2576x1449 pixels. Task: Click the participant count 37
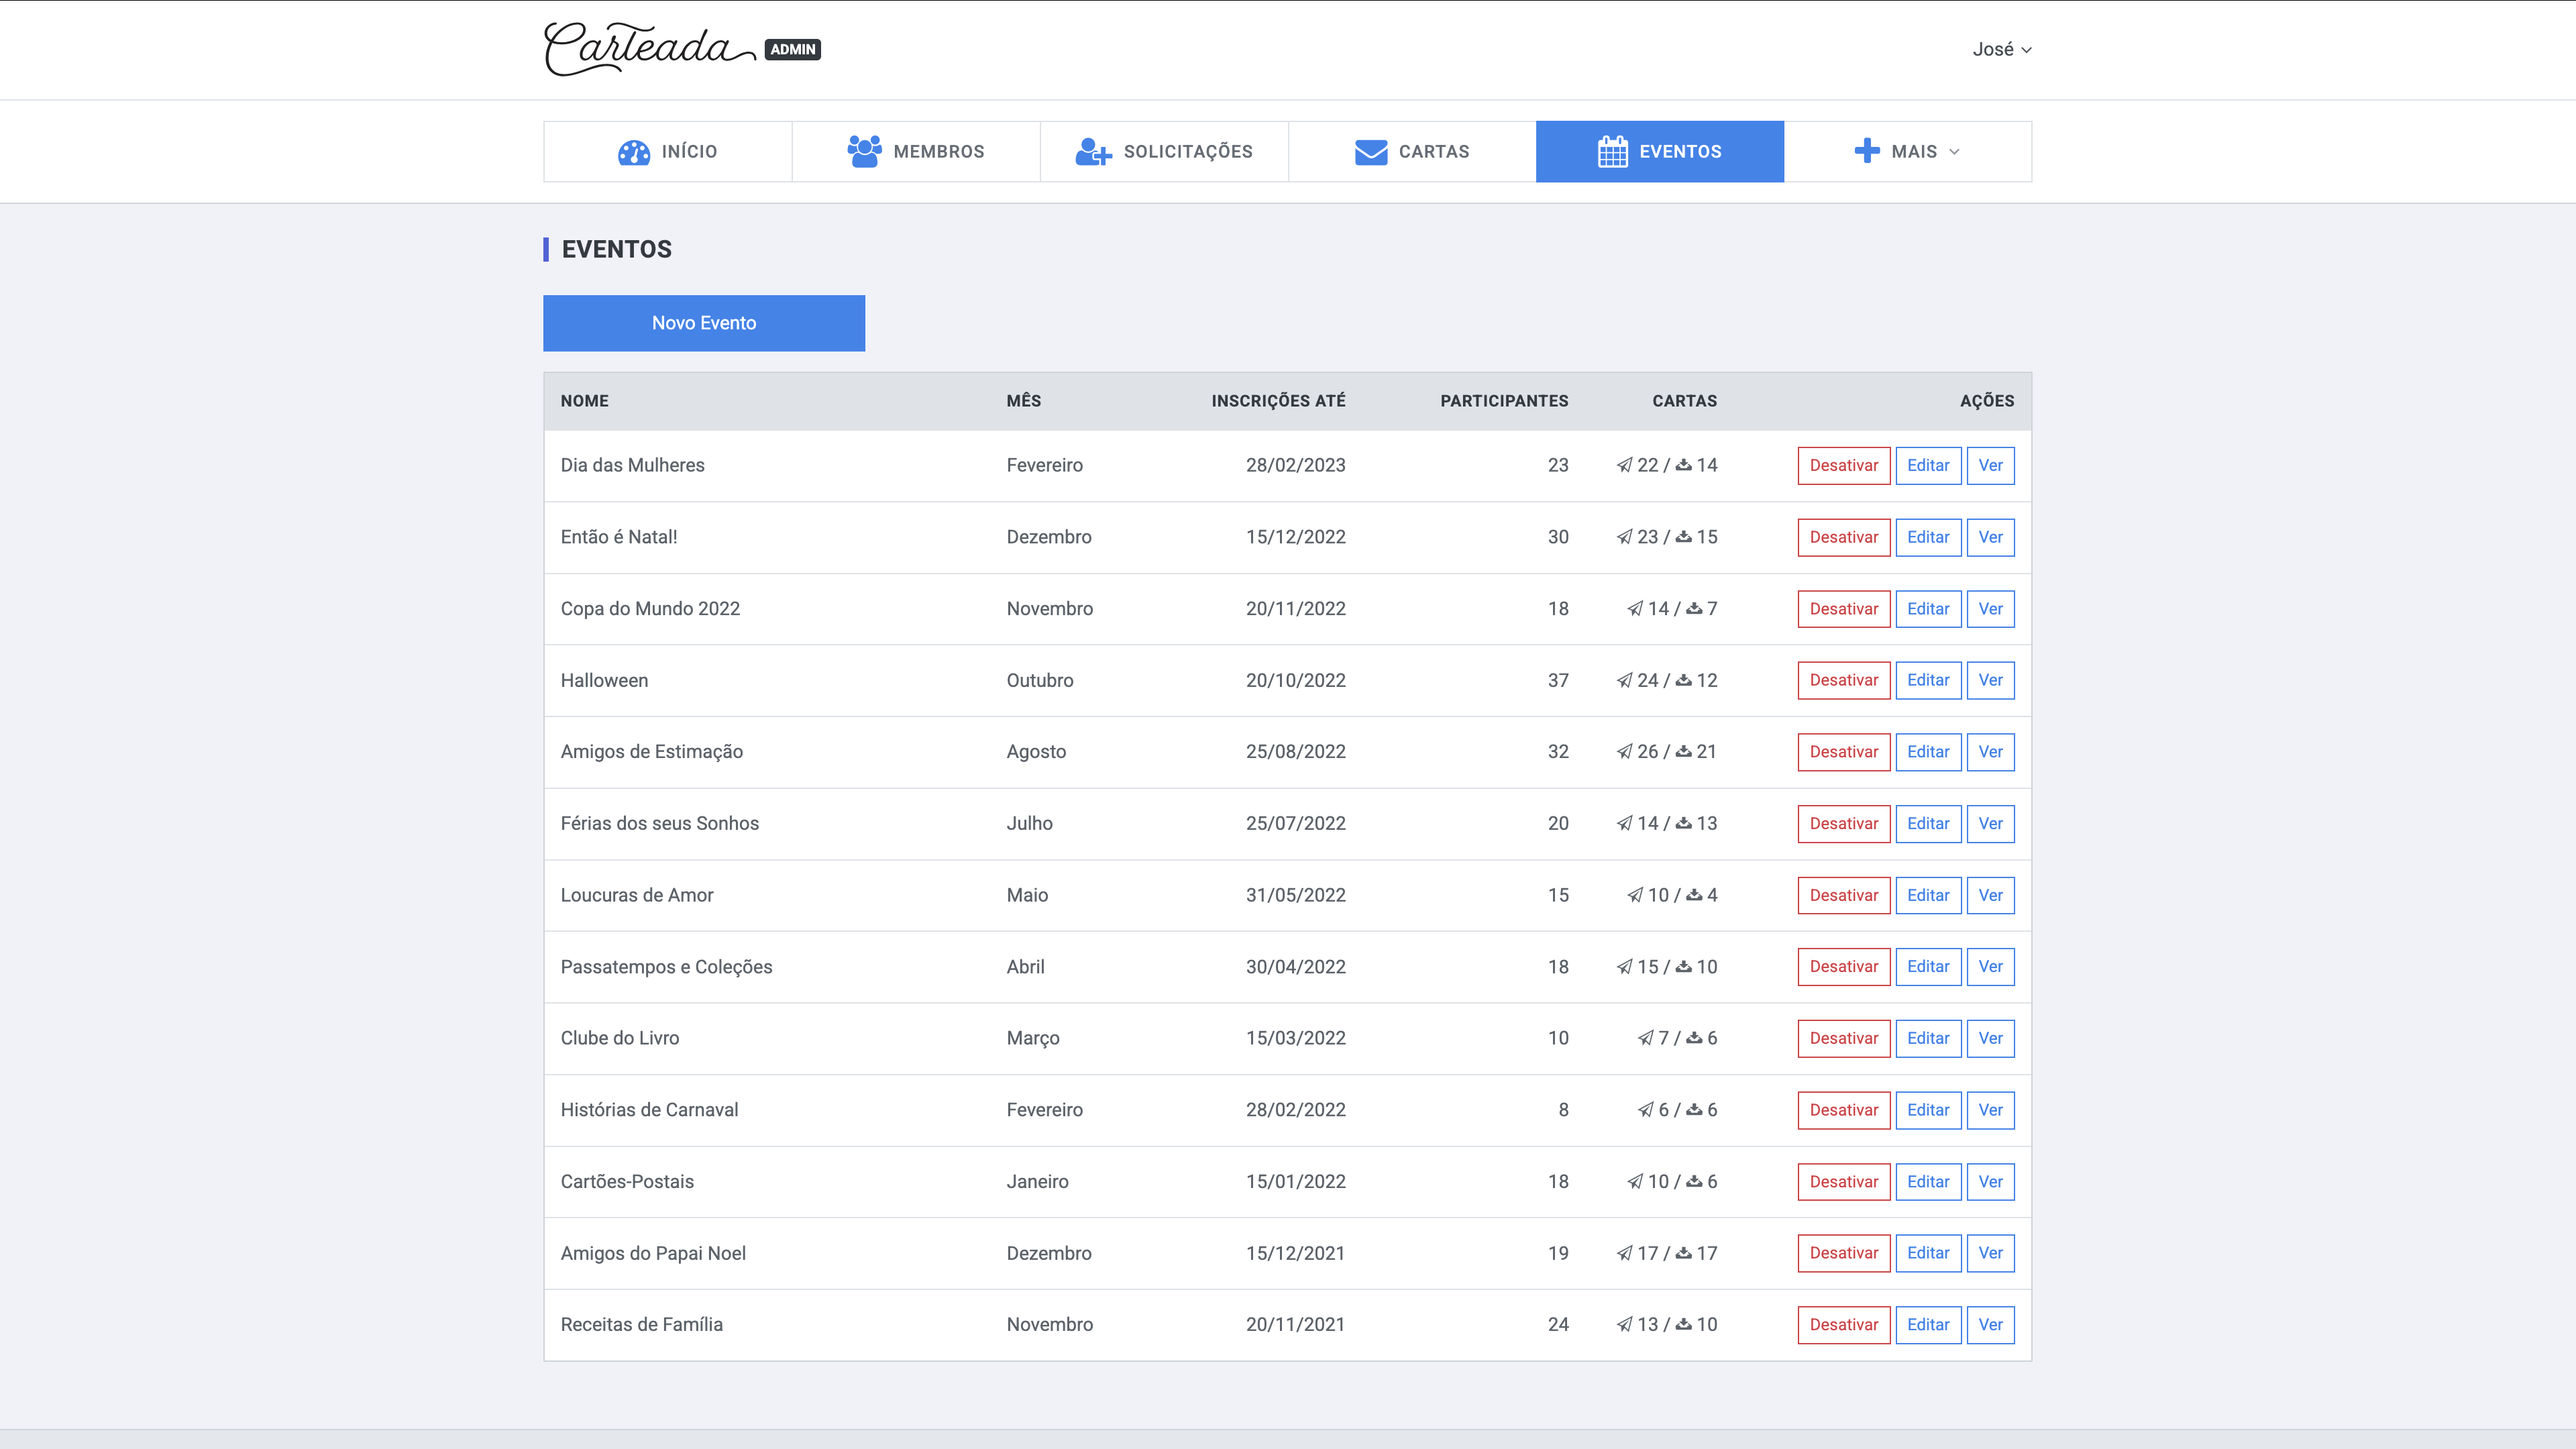coord(1558,680)
